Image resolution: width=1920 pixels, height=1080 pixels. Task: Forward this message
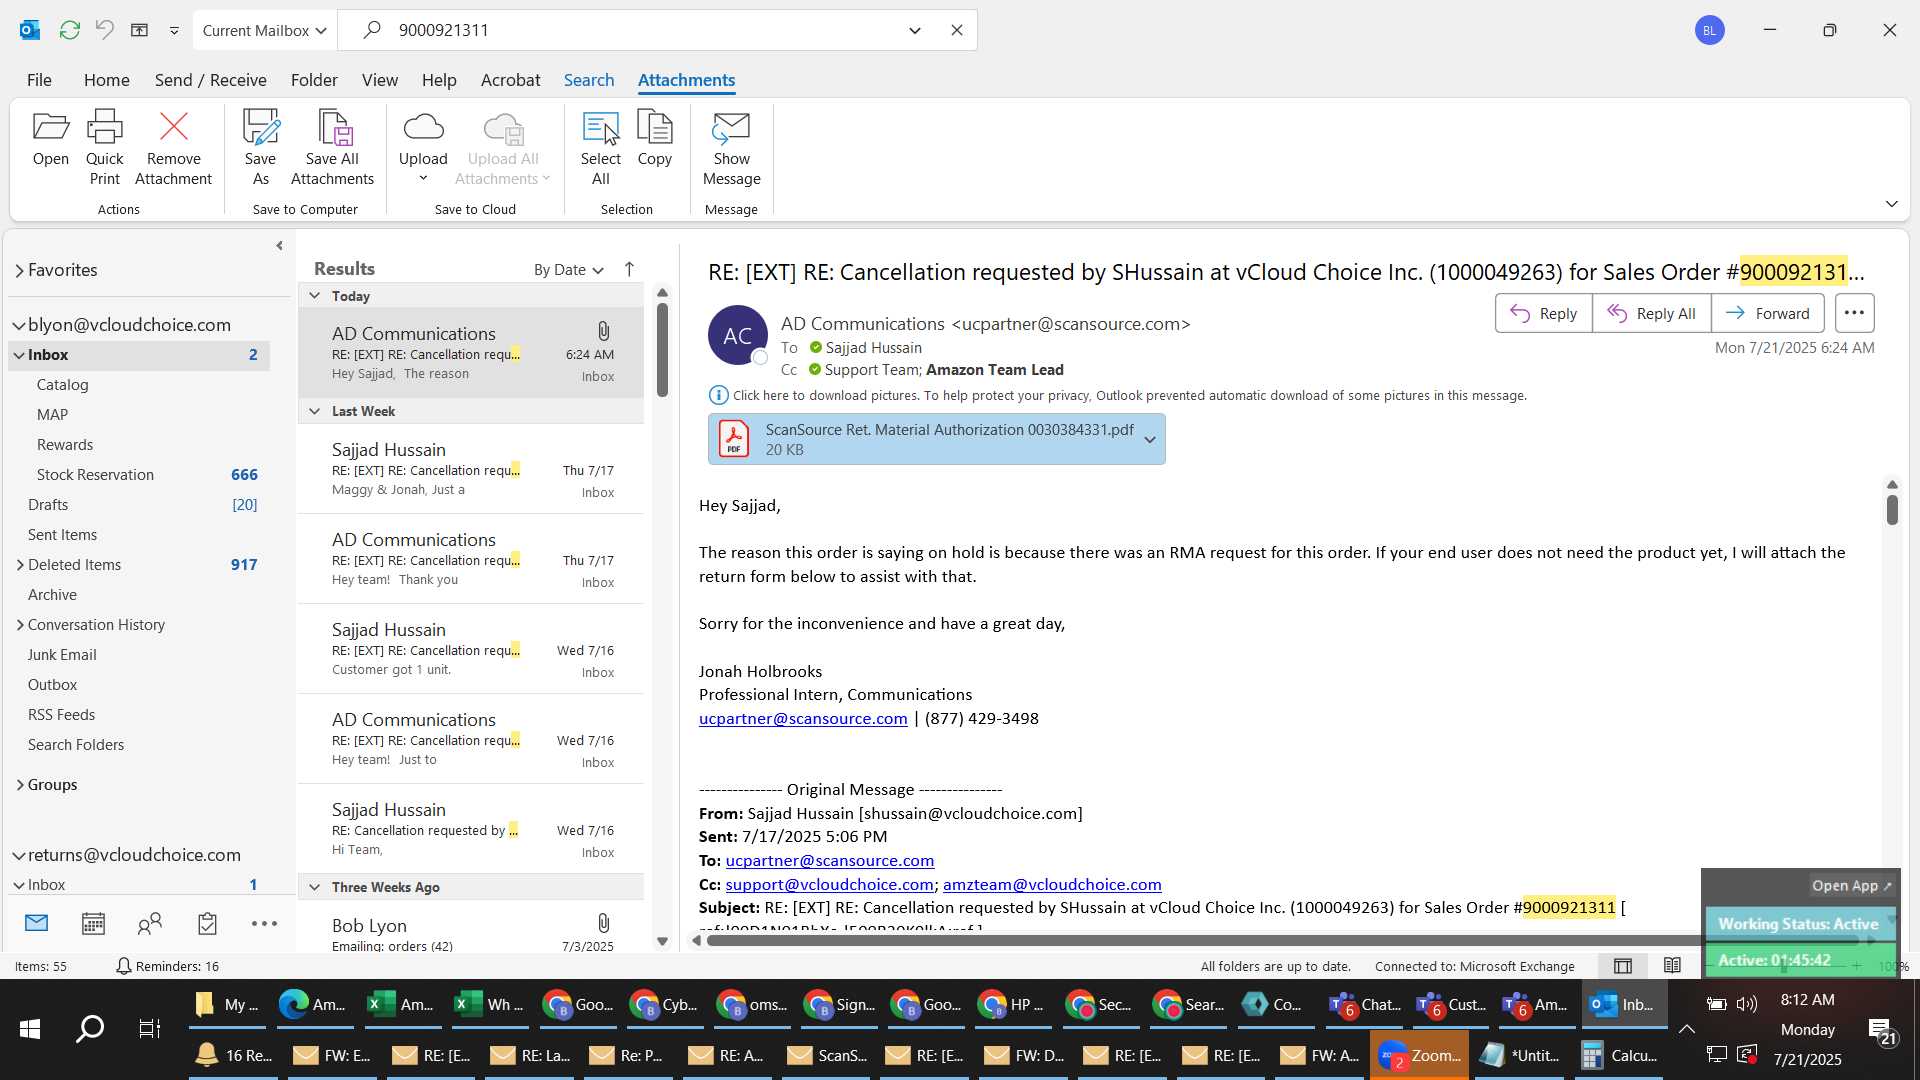[x=1767, y=313]
